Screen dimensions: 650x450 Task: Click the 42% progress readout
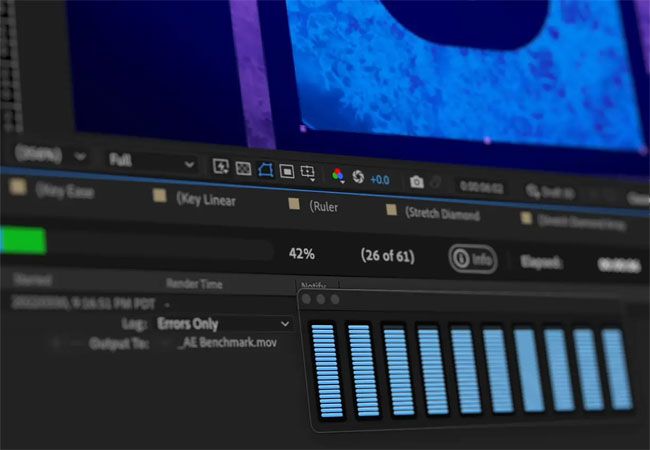(302, 254)
